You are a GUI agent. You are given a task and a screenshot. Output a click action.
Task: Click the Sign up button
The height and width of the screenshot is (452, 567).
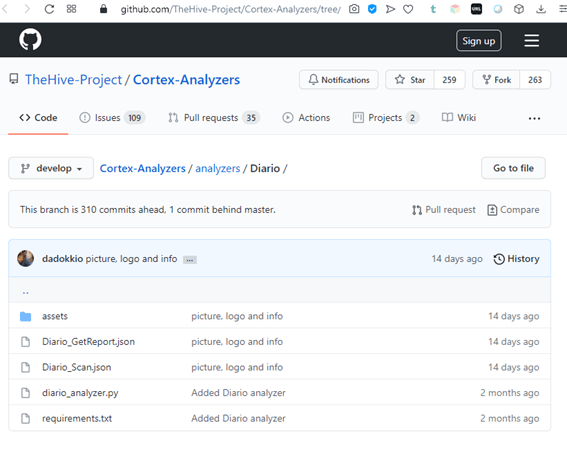(x=478, y=40)
